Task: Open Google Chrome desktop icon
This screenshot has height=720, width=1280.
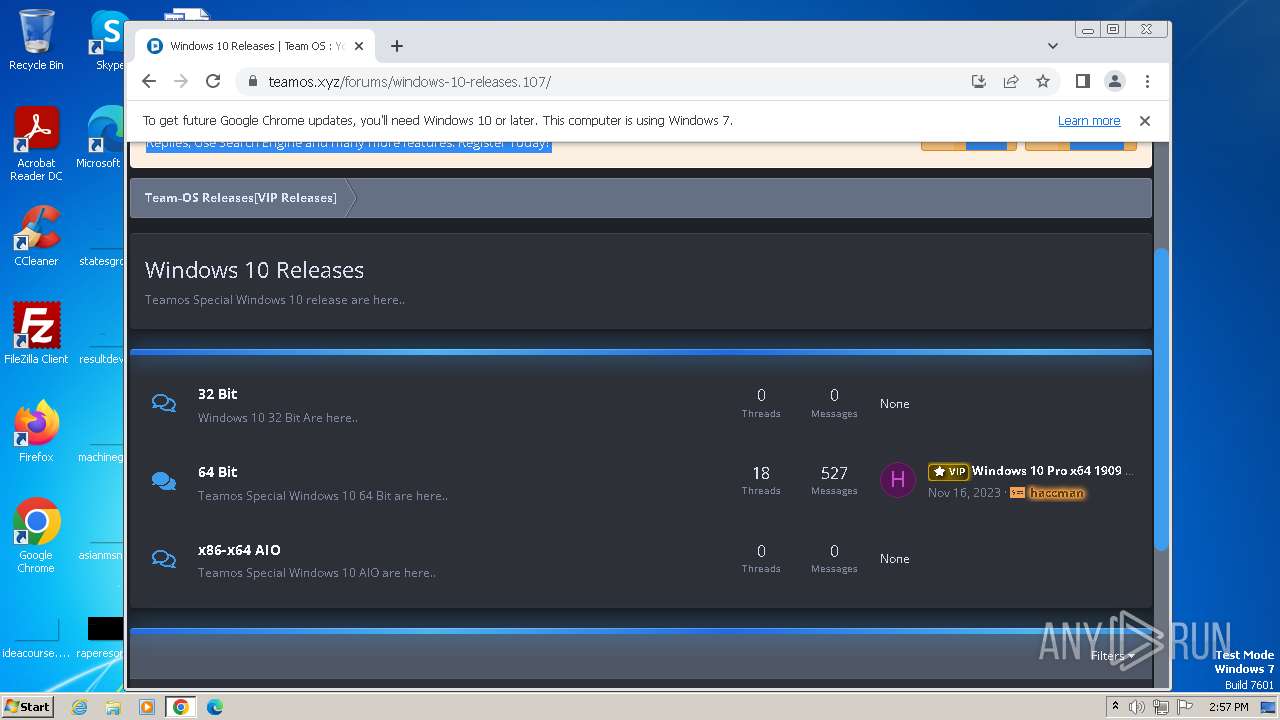Action: (36, 536)
